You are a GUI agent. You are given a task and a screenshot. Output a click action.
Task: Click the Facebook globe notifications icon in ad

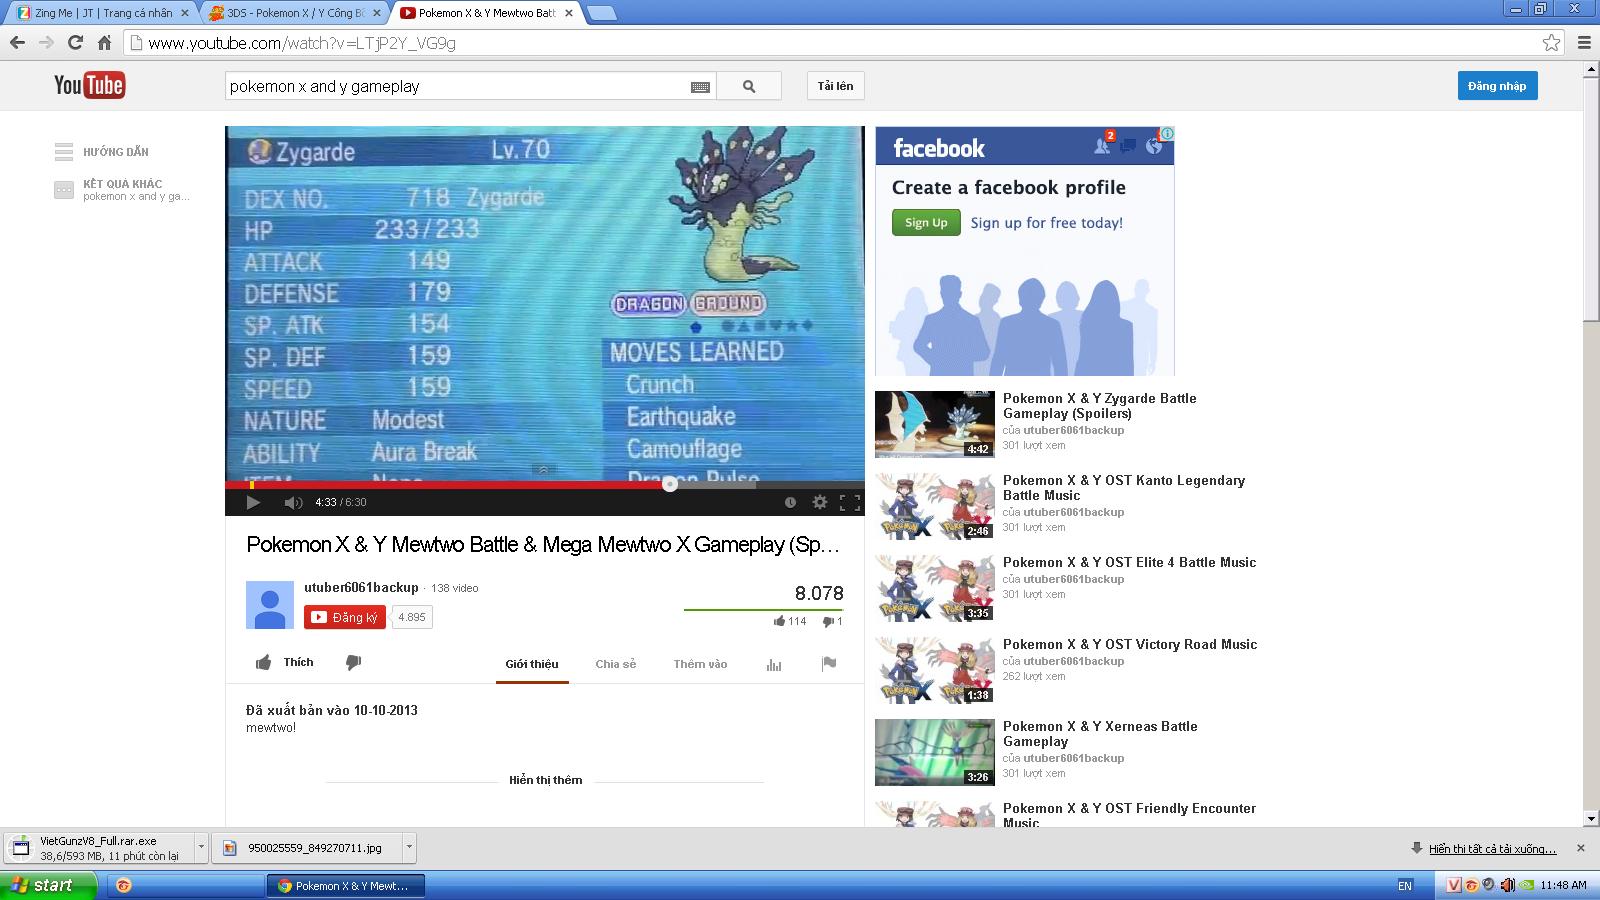(1154, 146)
